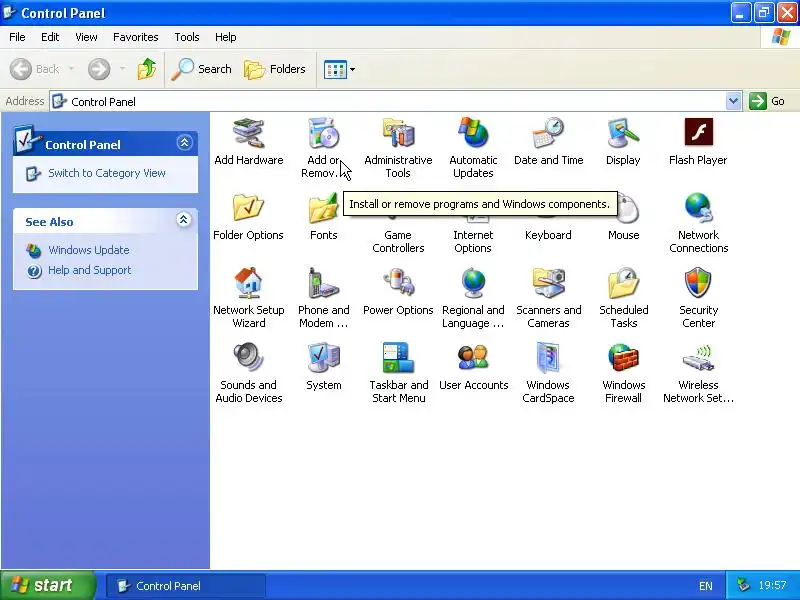Open Regional and Language options
The width and height of the screenshot is (800, 600).
click(x=473, y=298)
